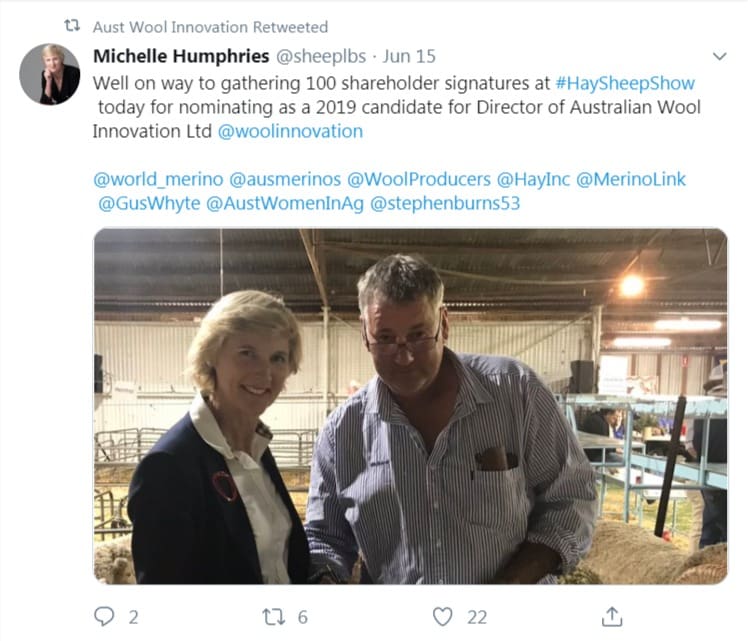Viewport: 748px width, 641px height.
Task: Visit the @woolinnovation mention
Action: pyautogui.click(x=290, y=131)
